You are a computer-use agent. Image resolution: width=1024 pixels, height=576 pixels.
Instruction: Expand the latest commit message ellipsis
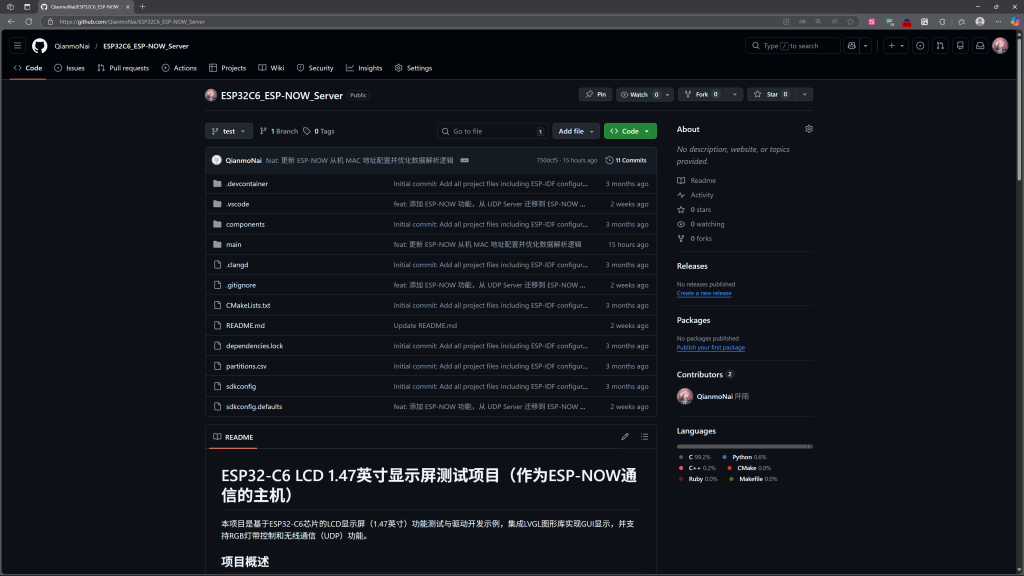coord(464,160)
